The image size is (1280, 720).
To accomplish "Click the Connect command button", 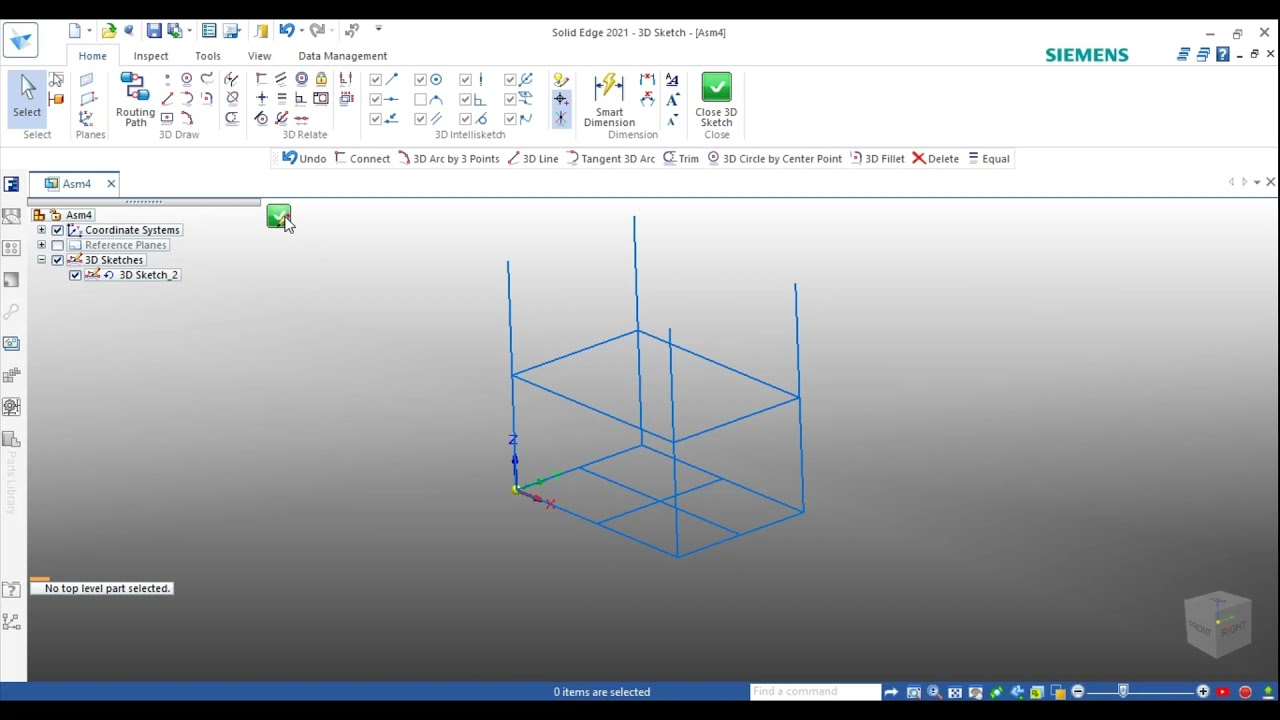I will pyautogui.click(x=362, y=158).
